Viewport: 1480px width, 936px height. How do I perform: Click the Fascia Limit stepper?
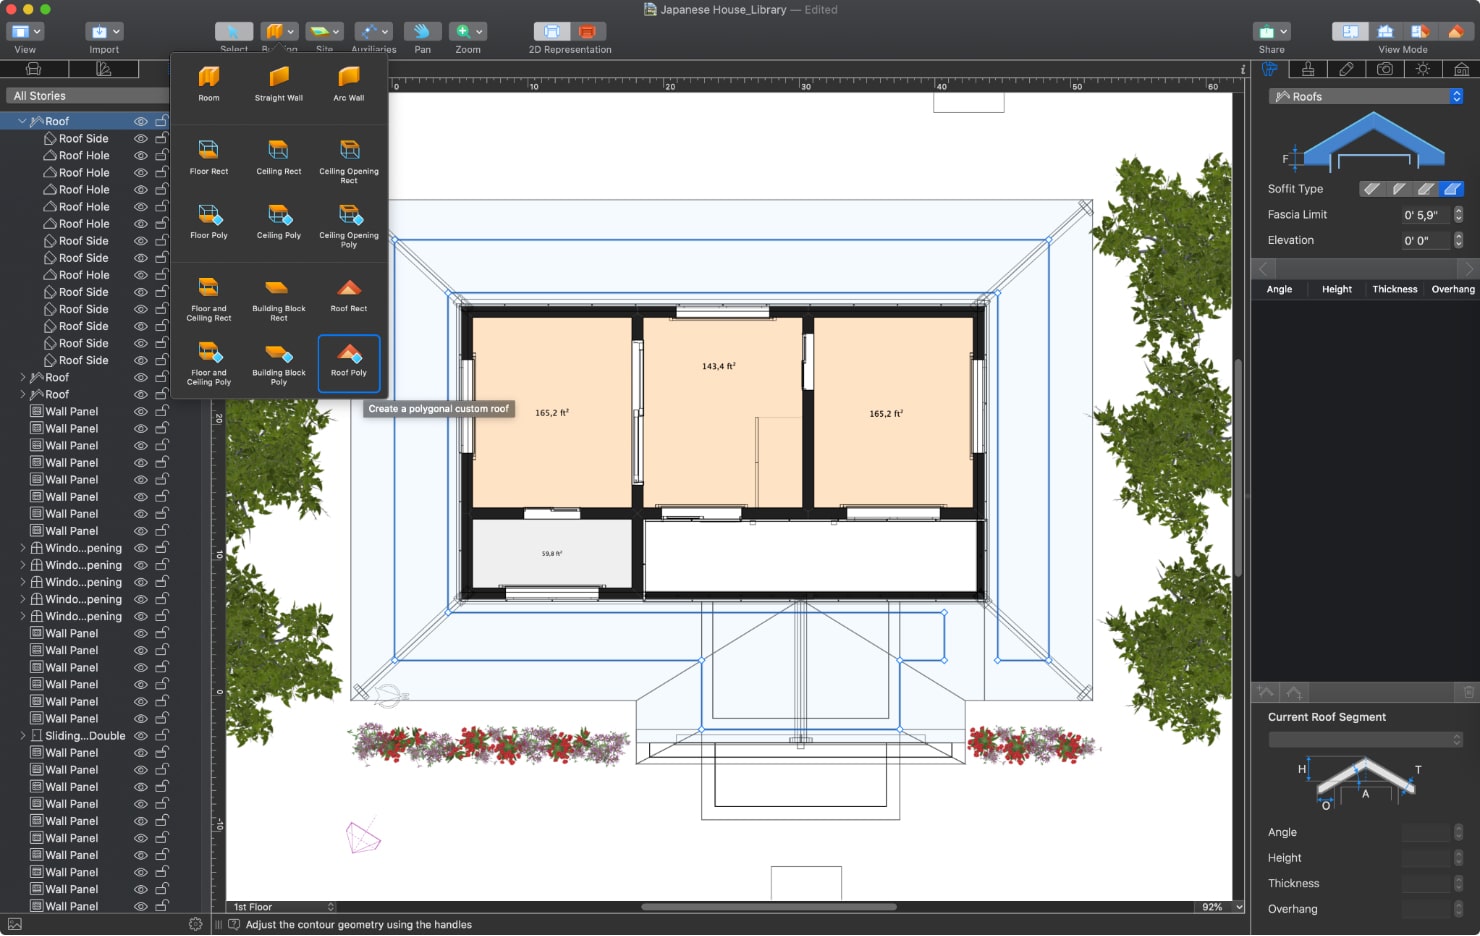point(1458,214)
